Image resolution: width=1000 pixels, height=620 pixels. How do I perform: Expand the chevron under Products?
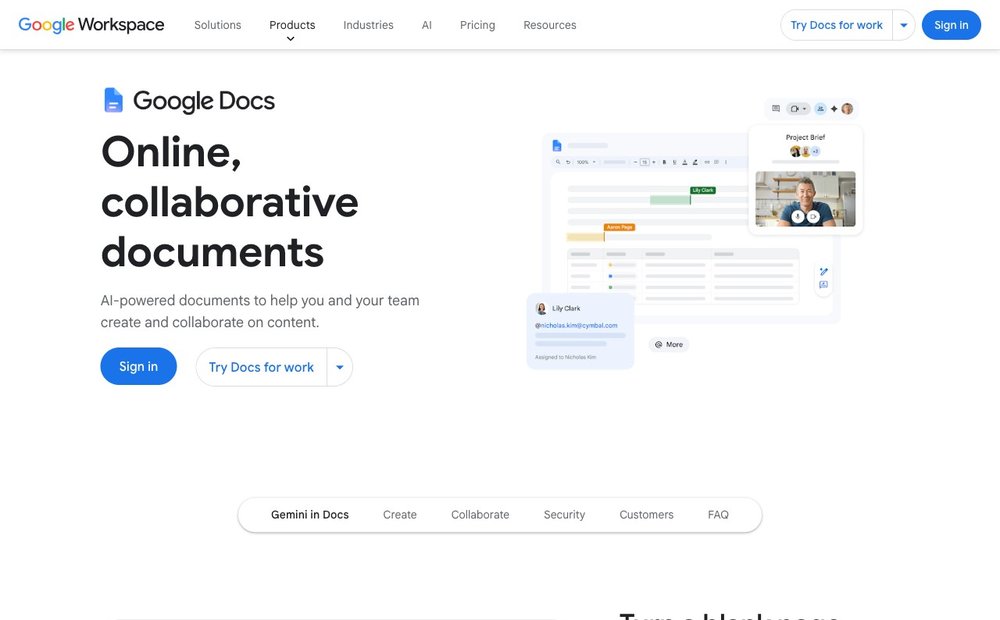click(x=291, y=39)
